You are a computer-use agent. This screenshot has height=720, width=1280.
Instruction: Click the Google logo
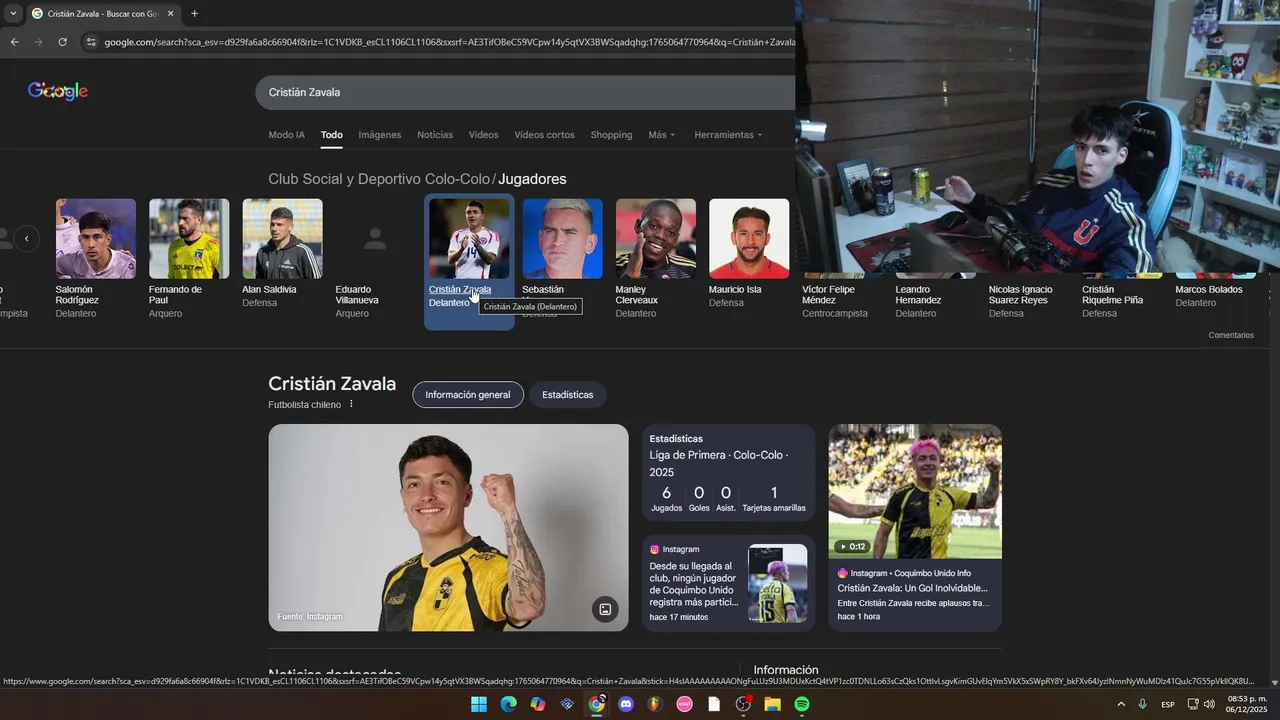click(x=58, y=91)
